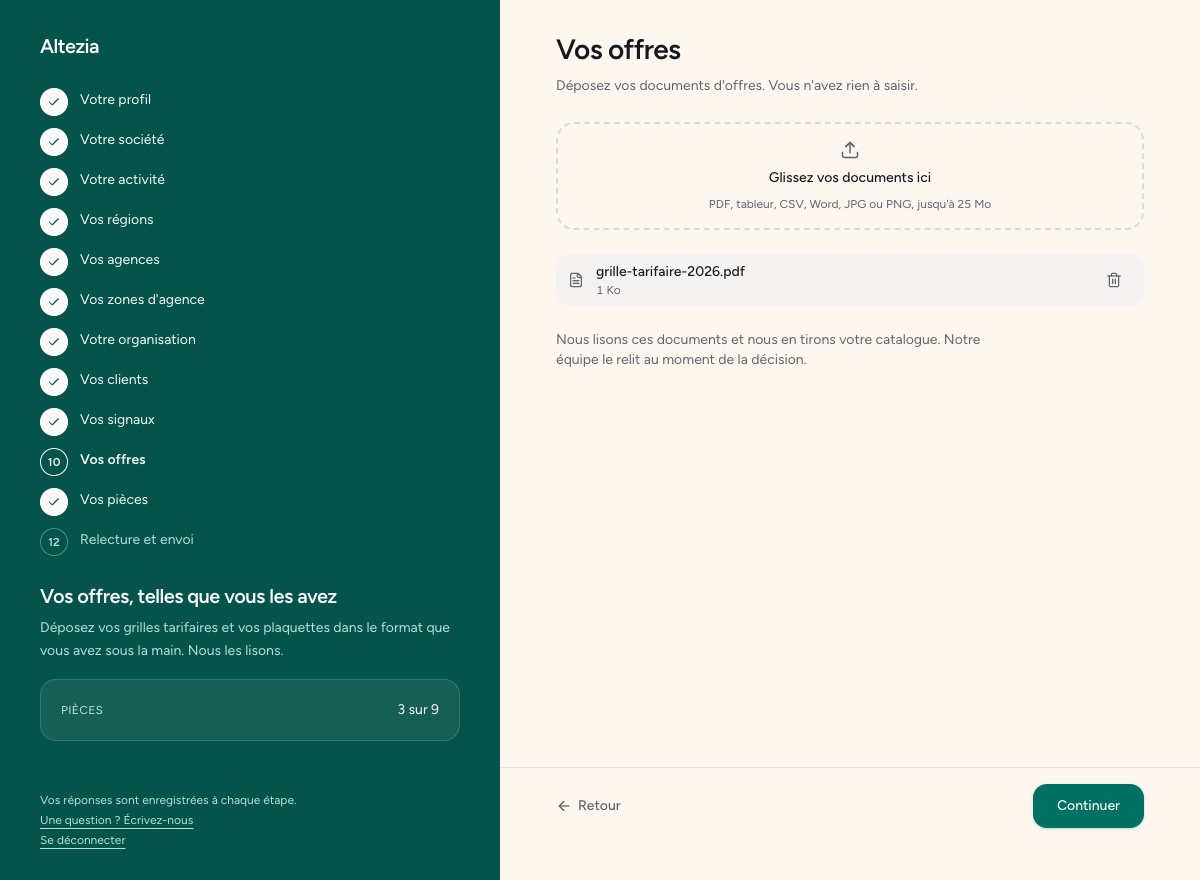The width and height of the screenshot is (1200, 880).
Task: Navigate to Vos agences step
Action: point(120,260)
